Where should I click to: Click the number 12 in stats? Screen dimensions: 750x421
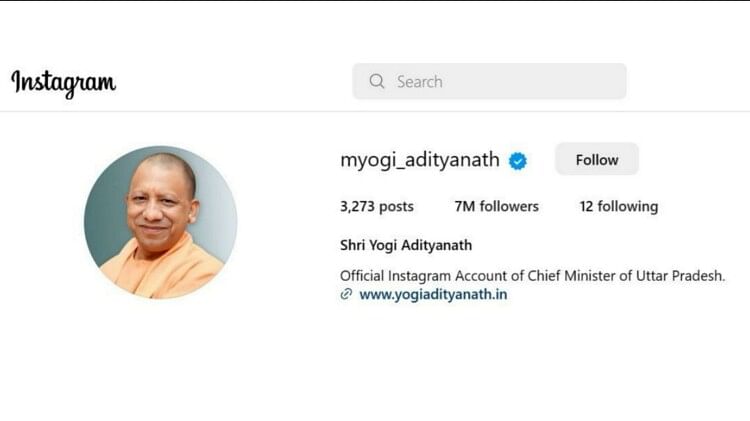(x=586, y=206)
